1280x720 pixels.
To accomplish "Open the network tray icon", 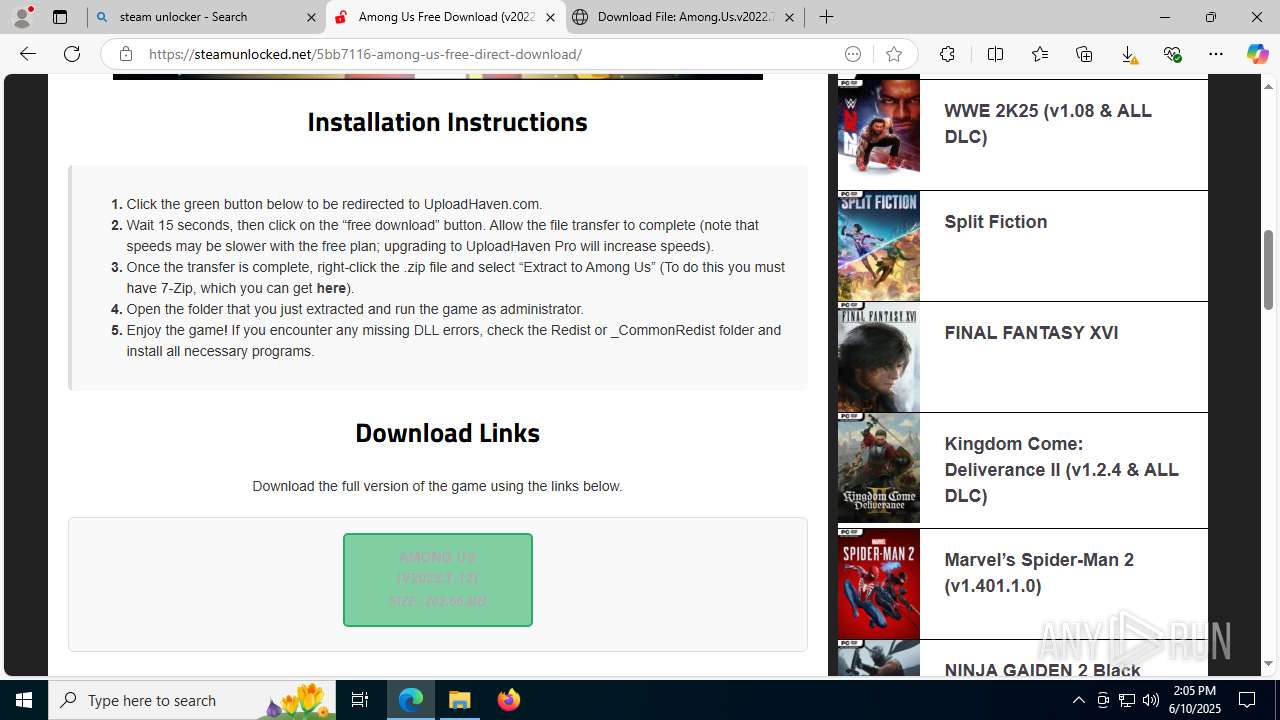I will (1126, 700).
